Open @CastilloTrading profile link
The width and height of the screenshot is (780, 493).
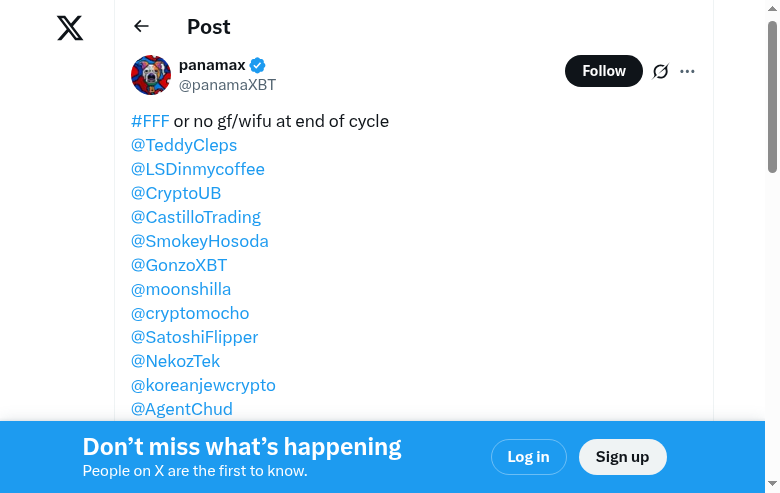(x=196, y=217)
